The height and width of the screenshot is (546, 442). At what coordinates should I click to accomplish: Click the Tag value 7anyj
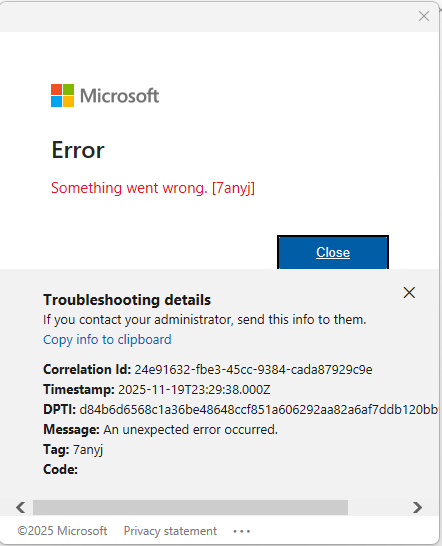coord(88,450)
